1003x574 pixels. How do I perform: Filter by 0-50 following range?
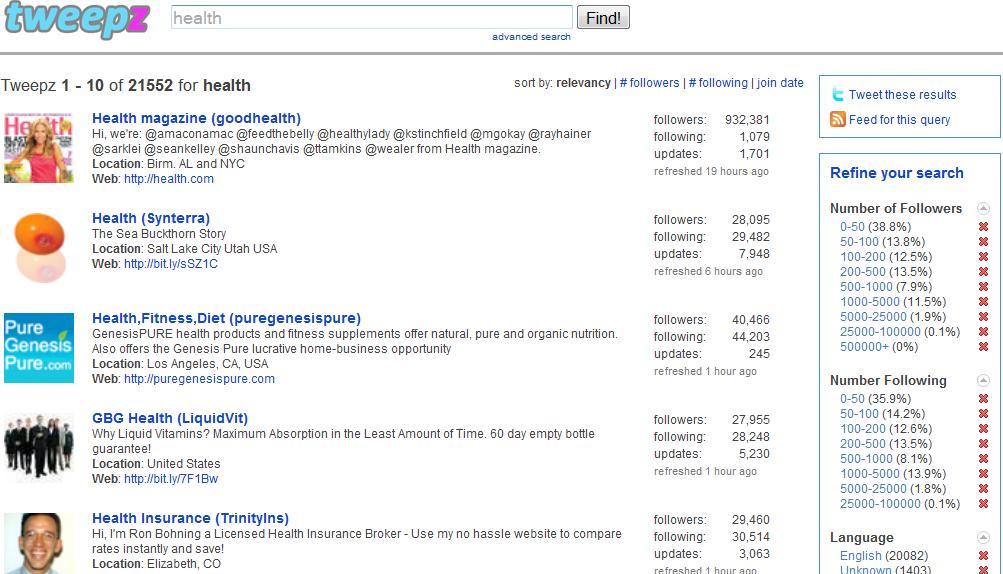(x=852, y=399)
